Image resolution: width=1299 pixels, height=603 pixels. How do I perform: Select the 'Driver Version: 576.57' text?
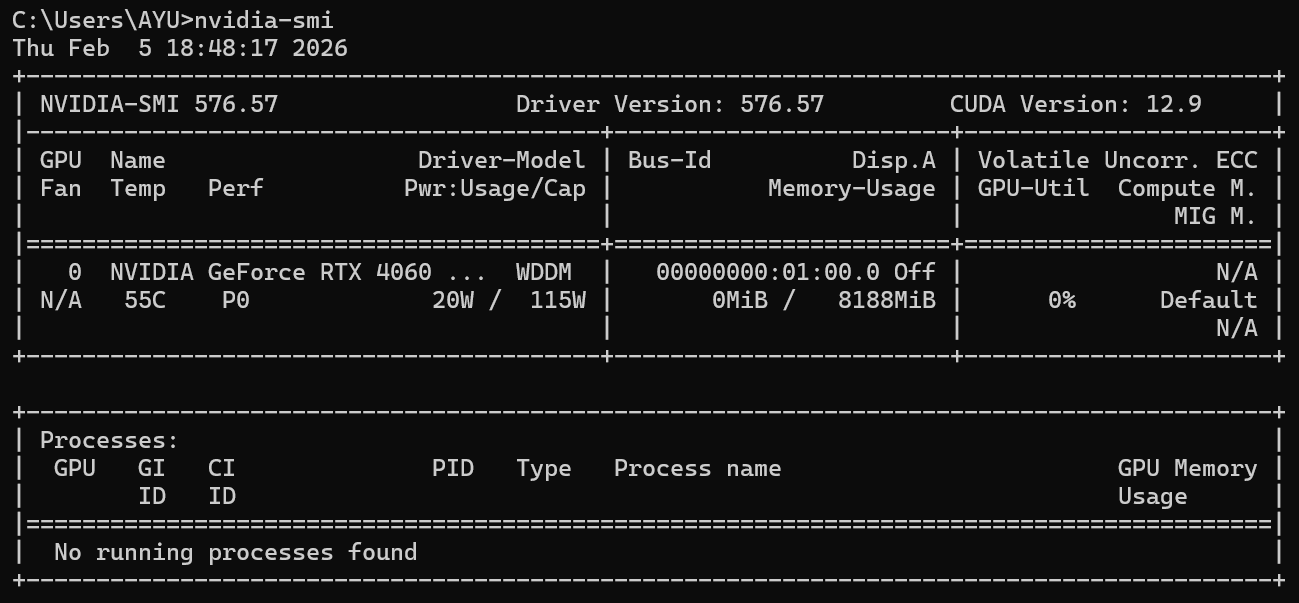(670, 104)
